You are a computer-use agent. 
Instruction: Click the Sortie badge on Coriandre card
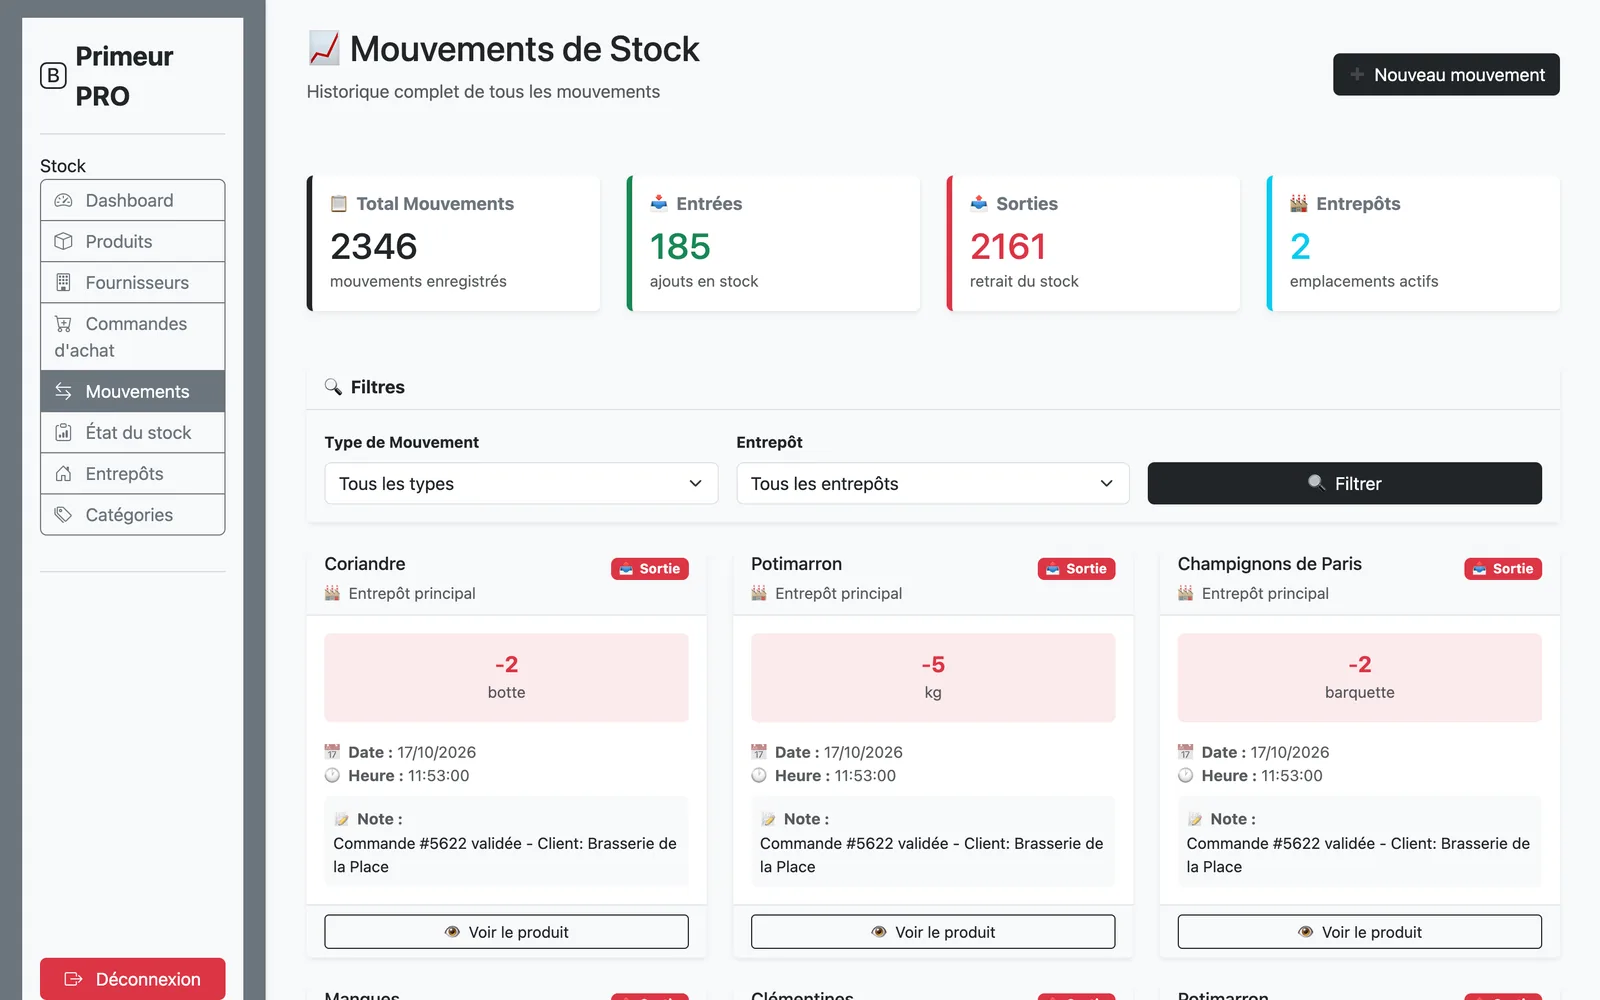pos(650,569)
